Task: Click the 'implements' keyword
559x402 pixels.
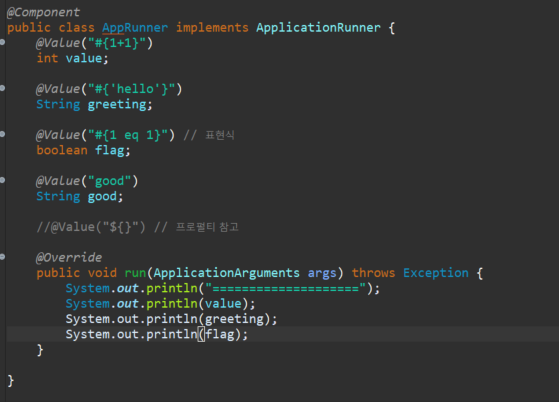Action: (212, 28)
